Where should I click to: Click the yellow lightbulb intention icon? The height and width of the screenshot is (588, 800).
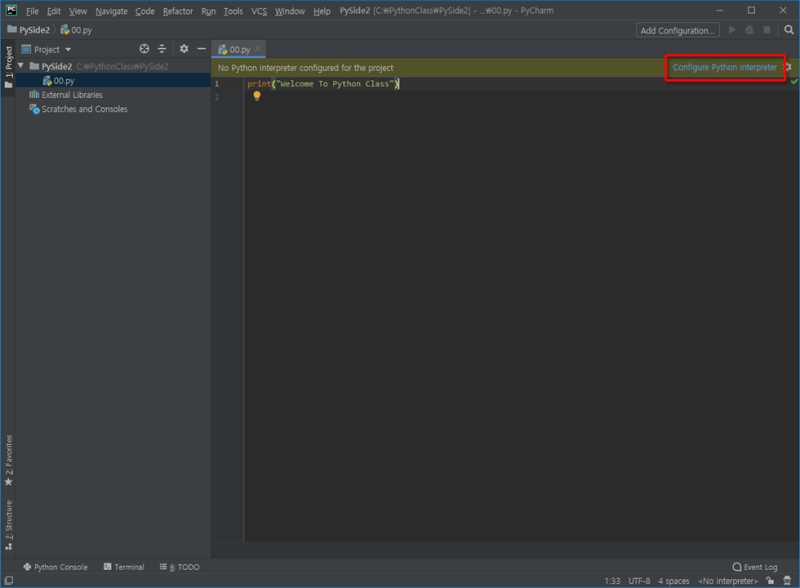(x=257, y=96)
